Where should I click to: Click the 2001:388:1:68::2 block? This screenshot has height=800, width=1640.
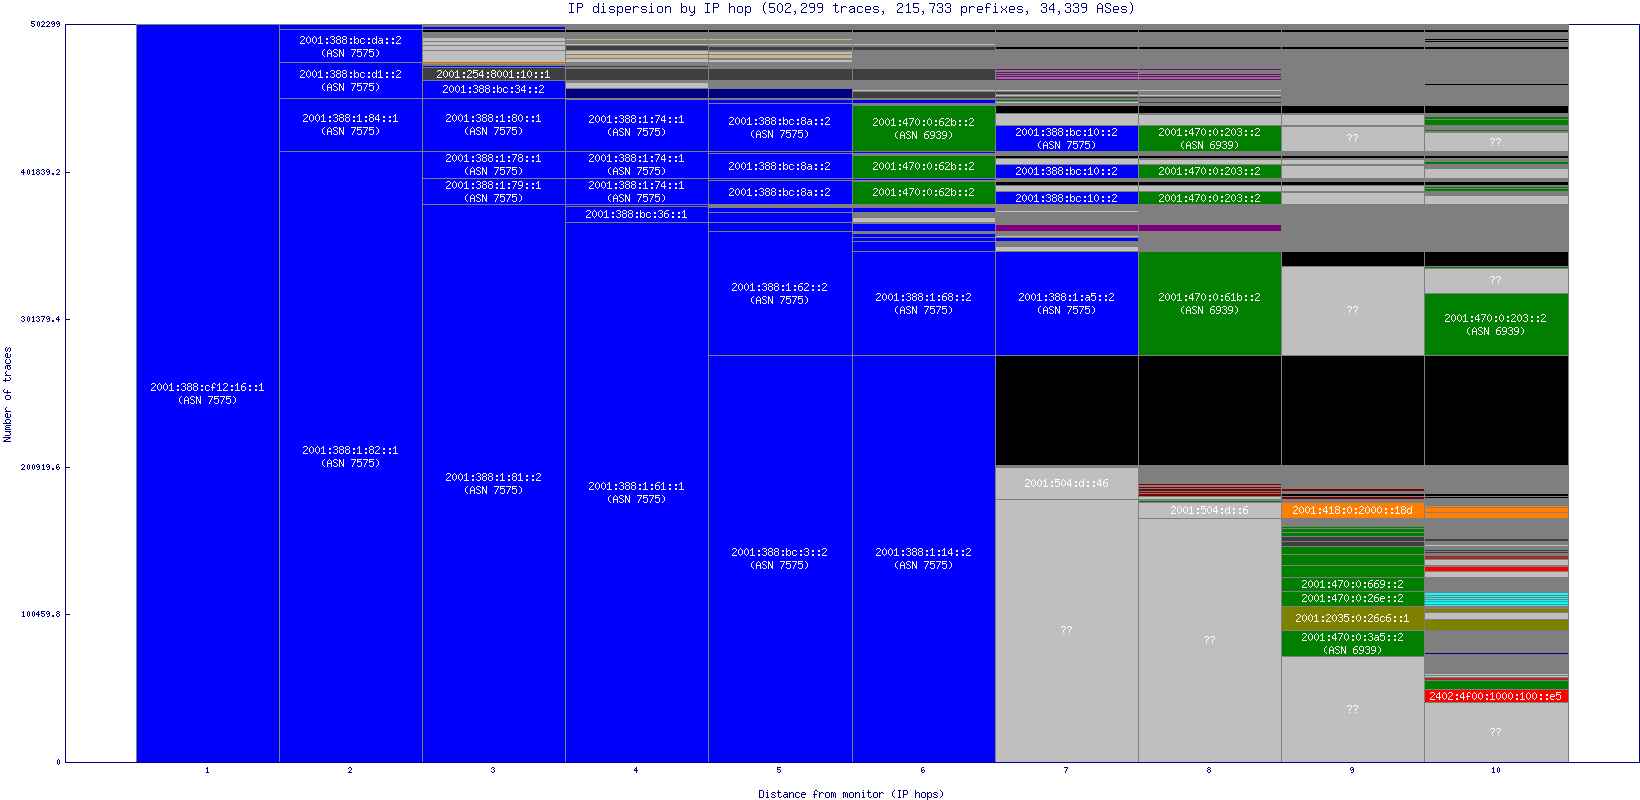coord(924,303)
